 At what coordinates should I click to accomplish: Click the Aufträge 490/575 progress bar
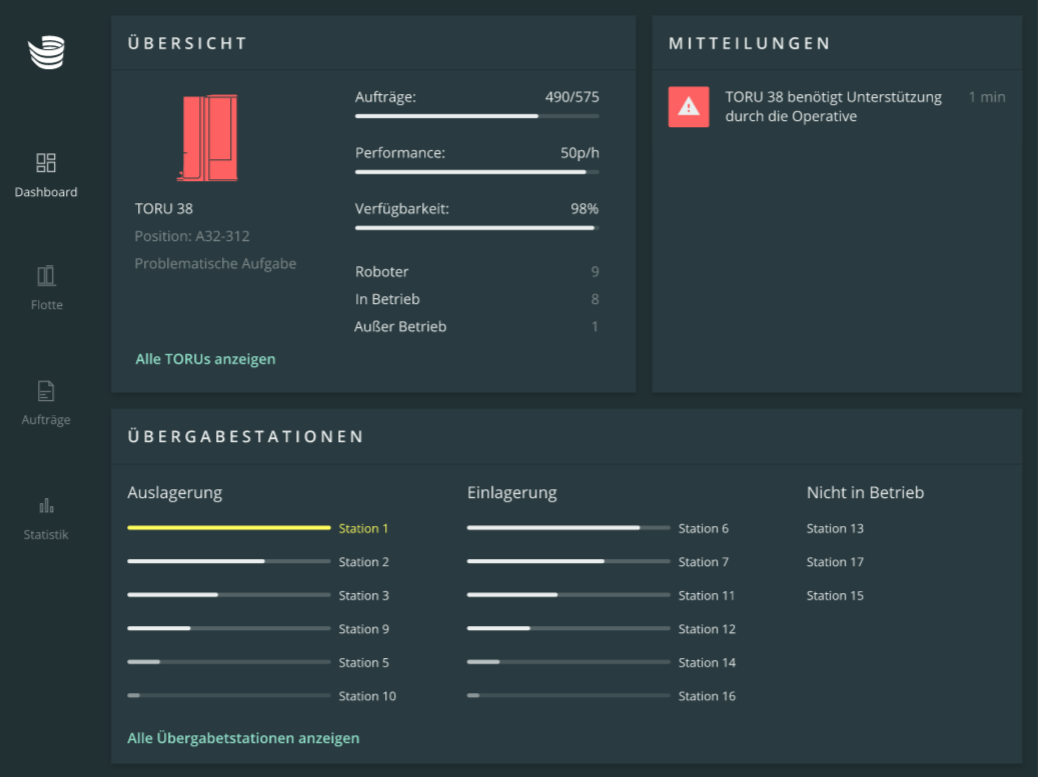click(x=477, y=116)
